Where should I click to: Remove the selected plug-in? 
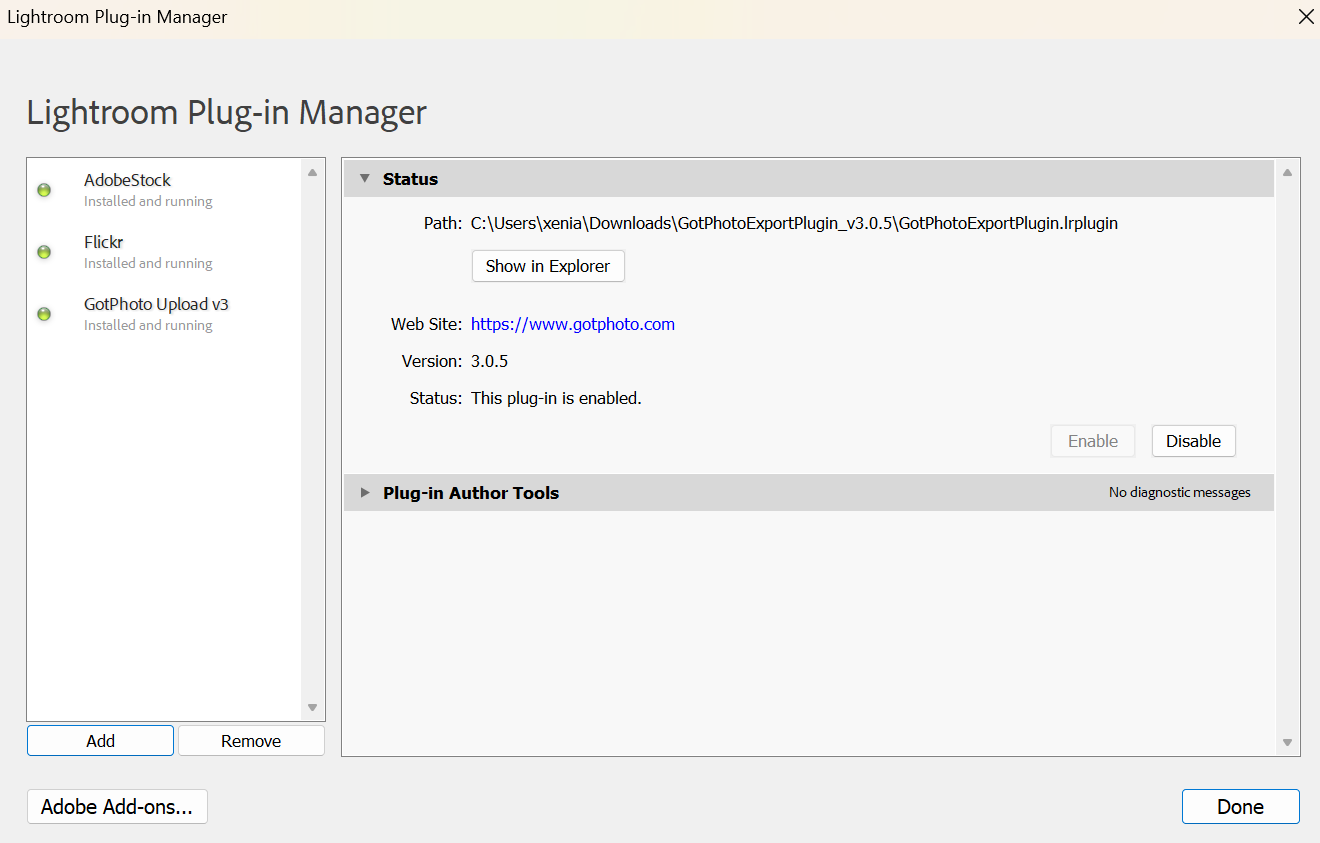[251, 741]
